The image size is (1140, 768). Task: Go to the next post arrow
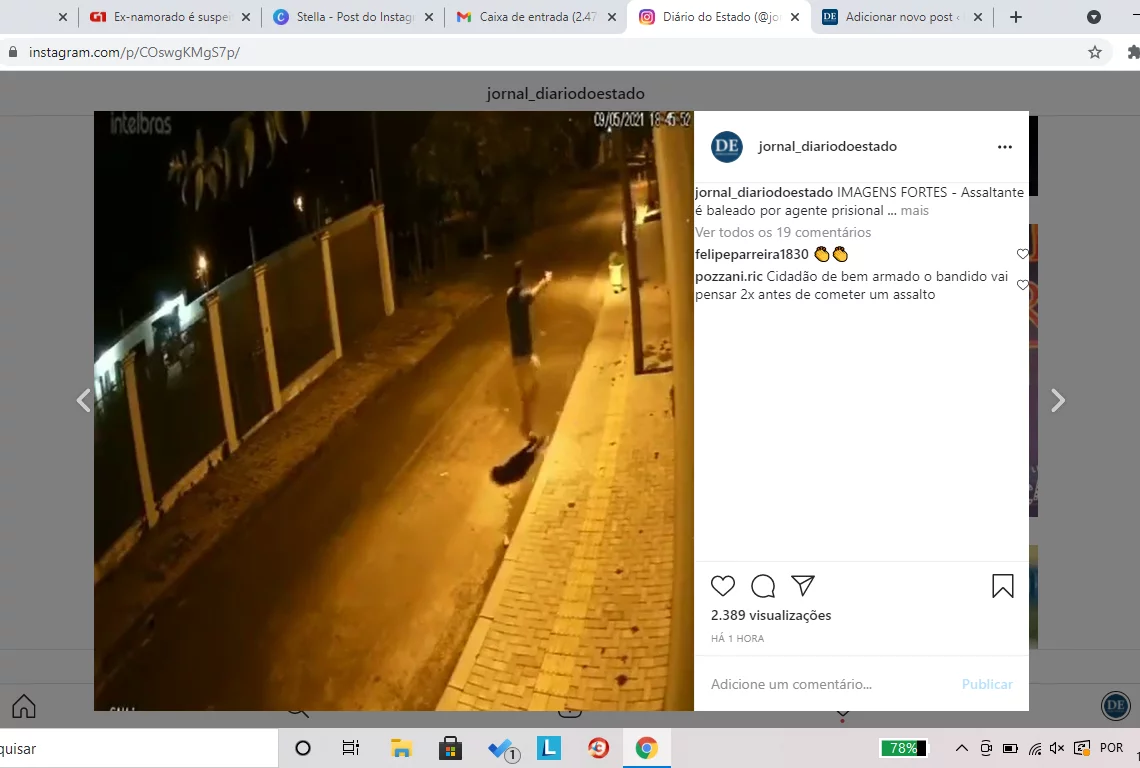point(1058,400)
